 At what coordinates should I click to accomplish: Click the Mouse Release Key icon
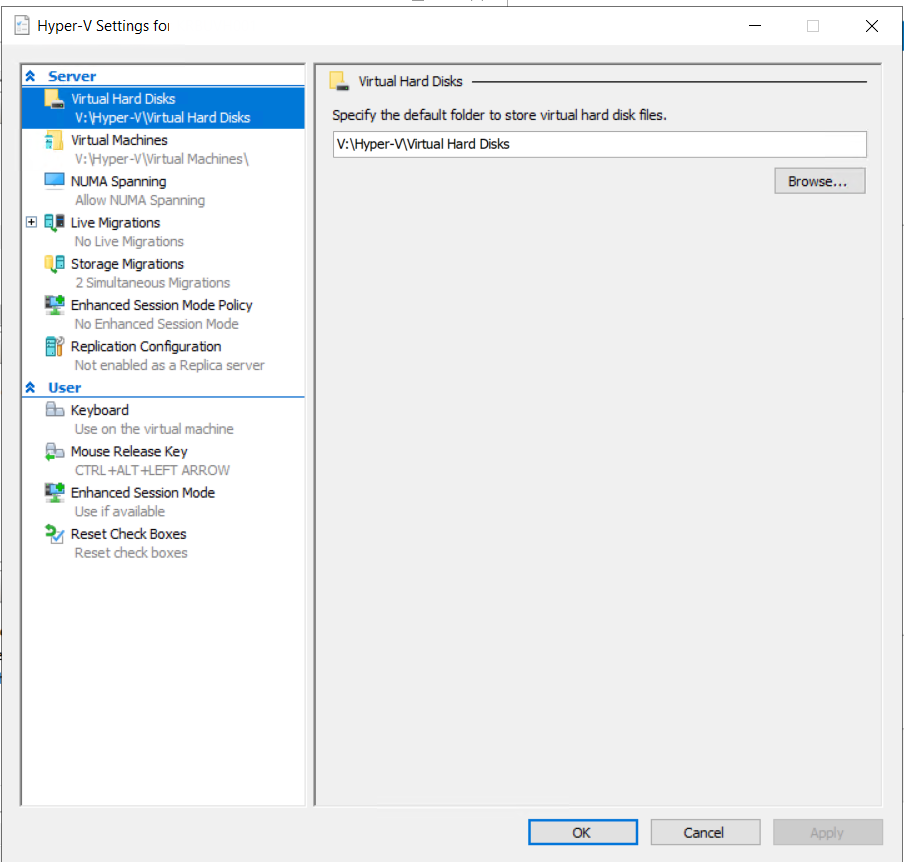54,451
